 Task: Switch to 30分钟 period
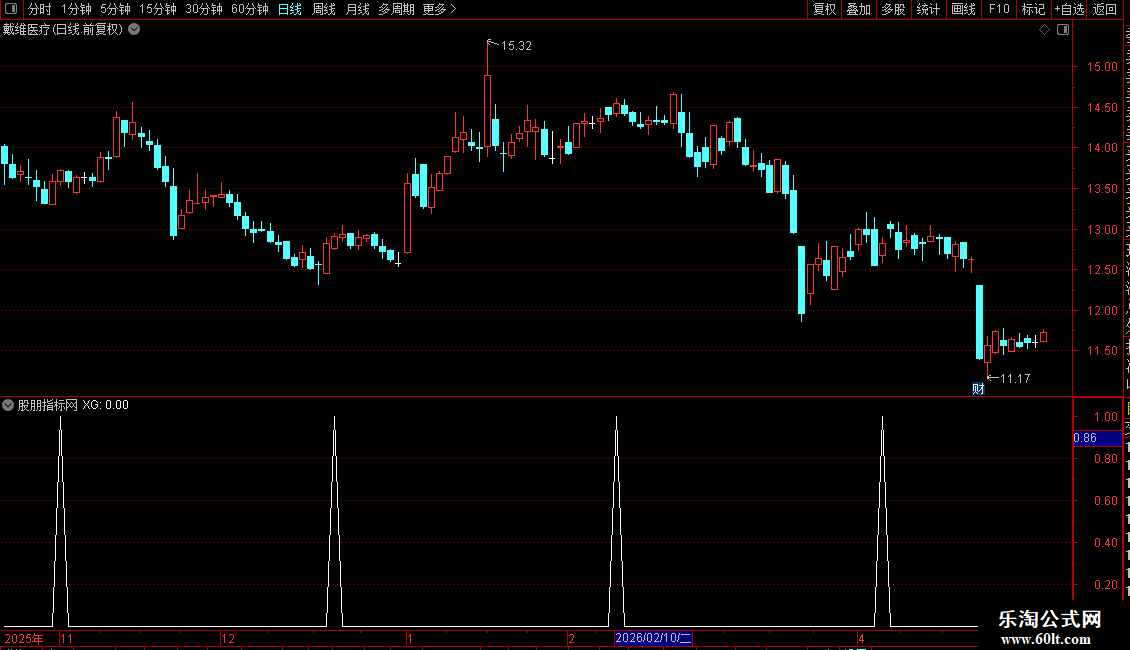click(204, 9)
